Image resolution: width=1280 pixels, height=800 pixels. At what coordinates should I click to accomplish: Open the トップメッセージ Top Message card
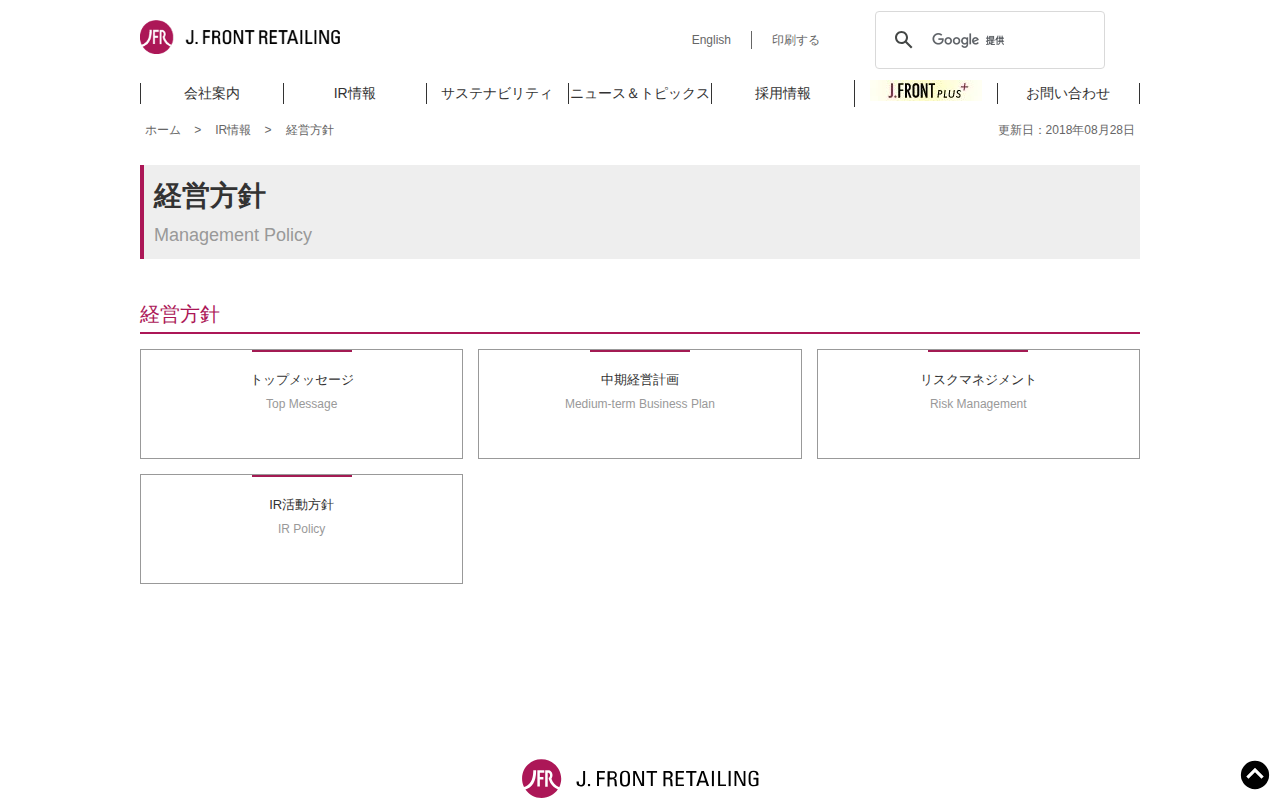[301, 404]
